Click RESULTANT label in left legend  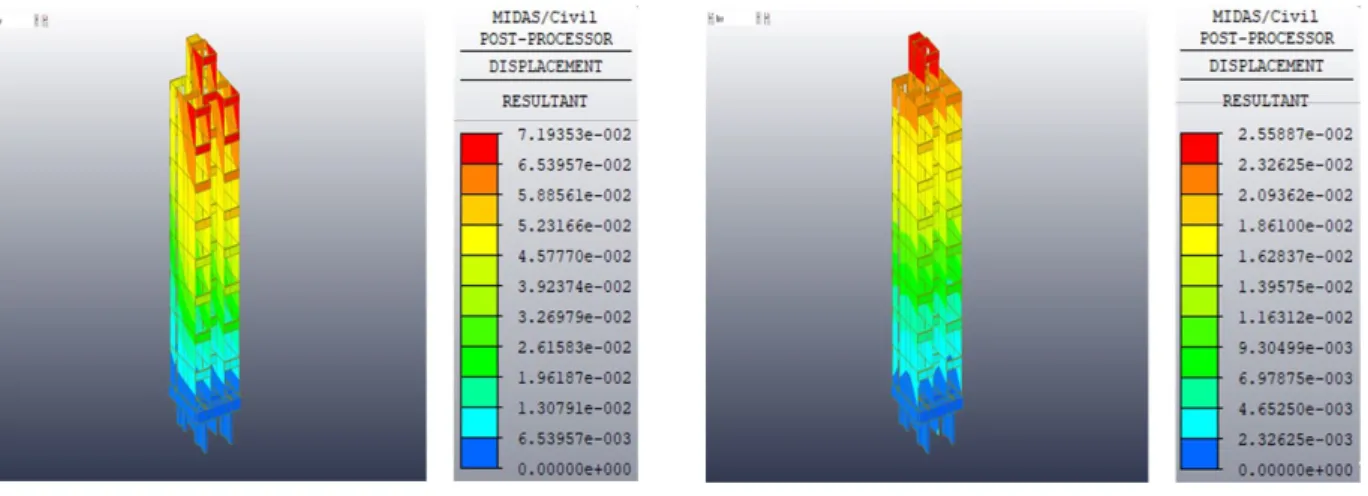pyautogui.click(x=545, y=101)
